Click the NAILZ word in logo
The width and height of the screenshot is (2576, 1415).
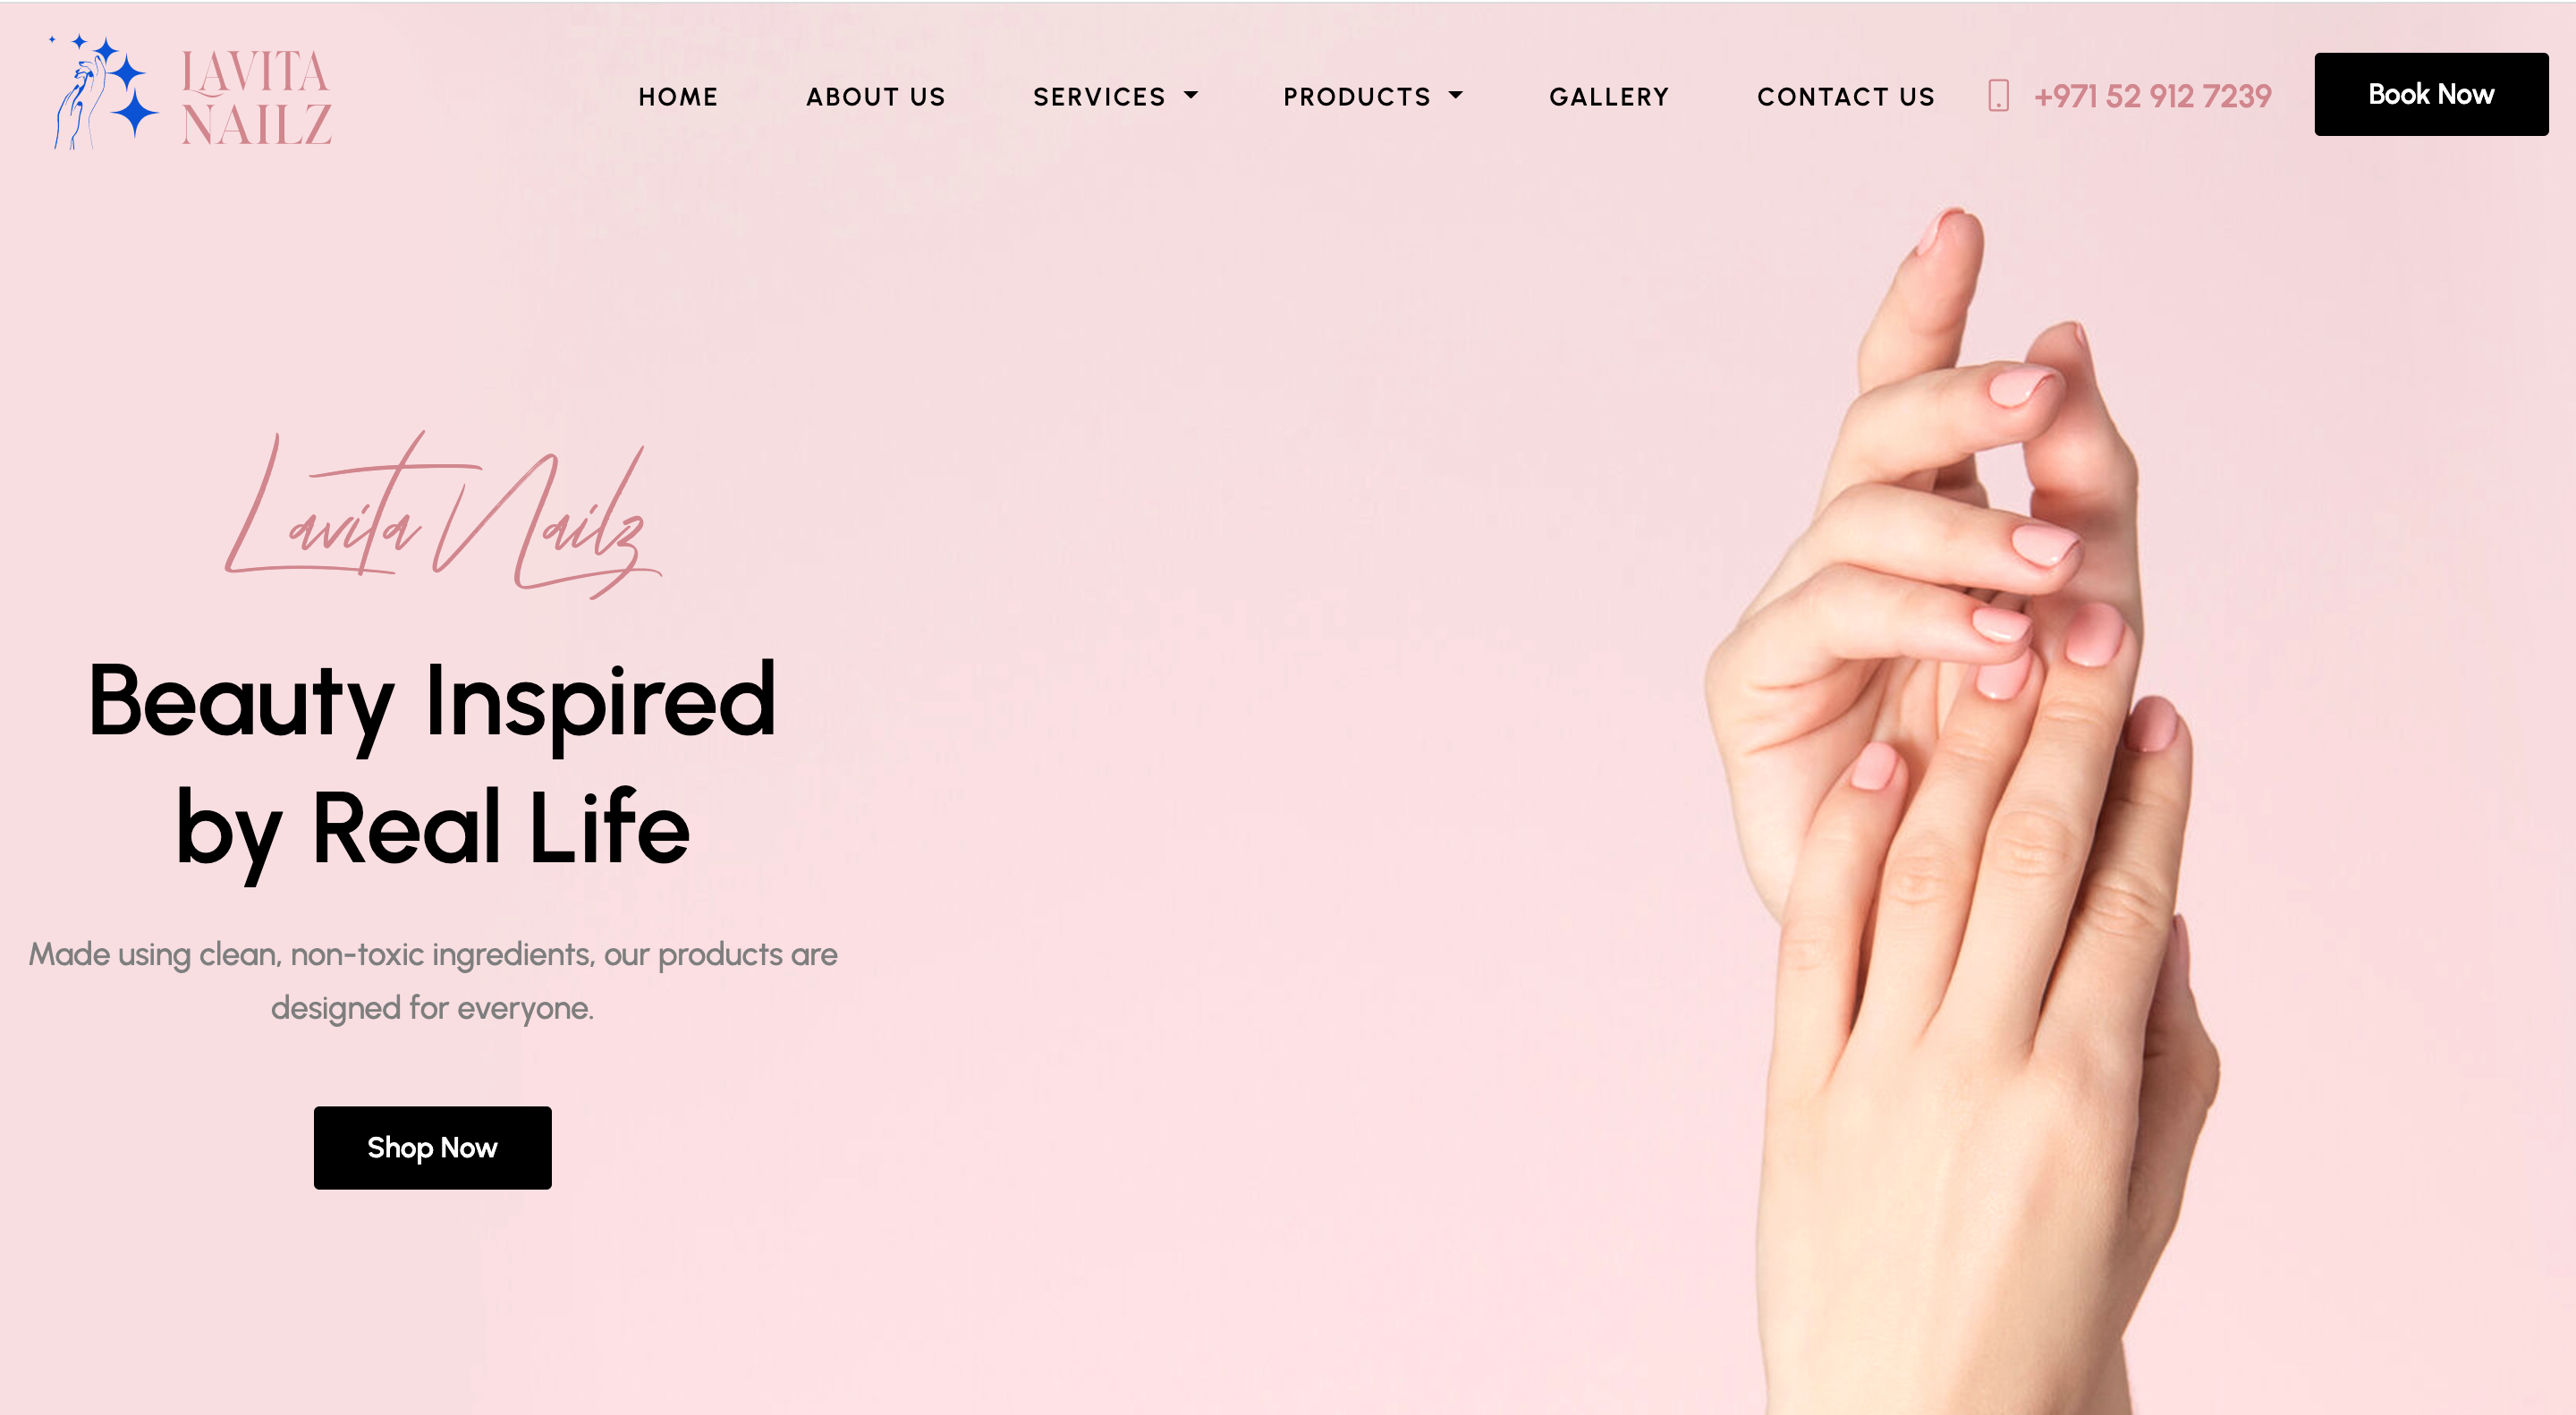pyautogui.click(x=256, y=125)
